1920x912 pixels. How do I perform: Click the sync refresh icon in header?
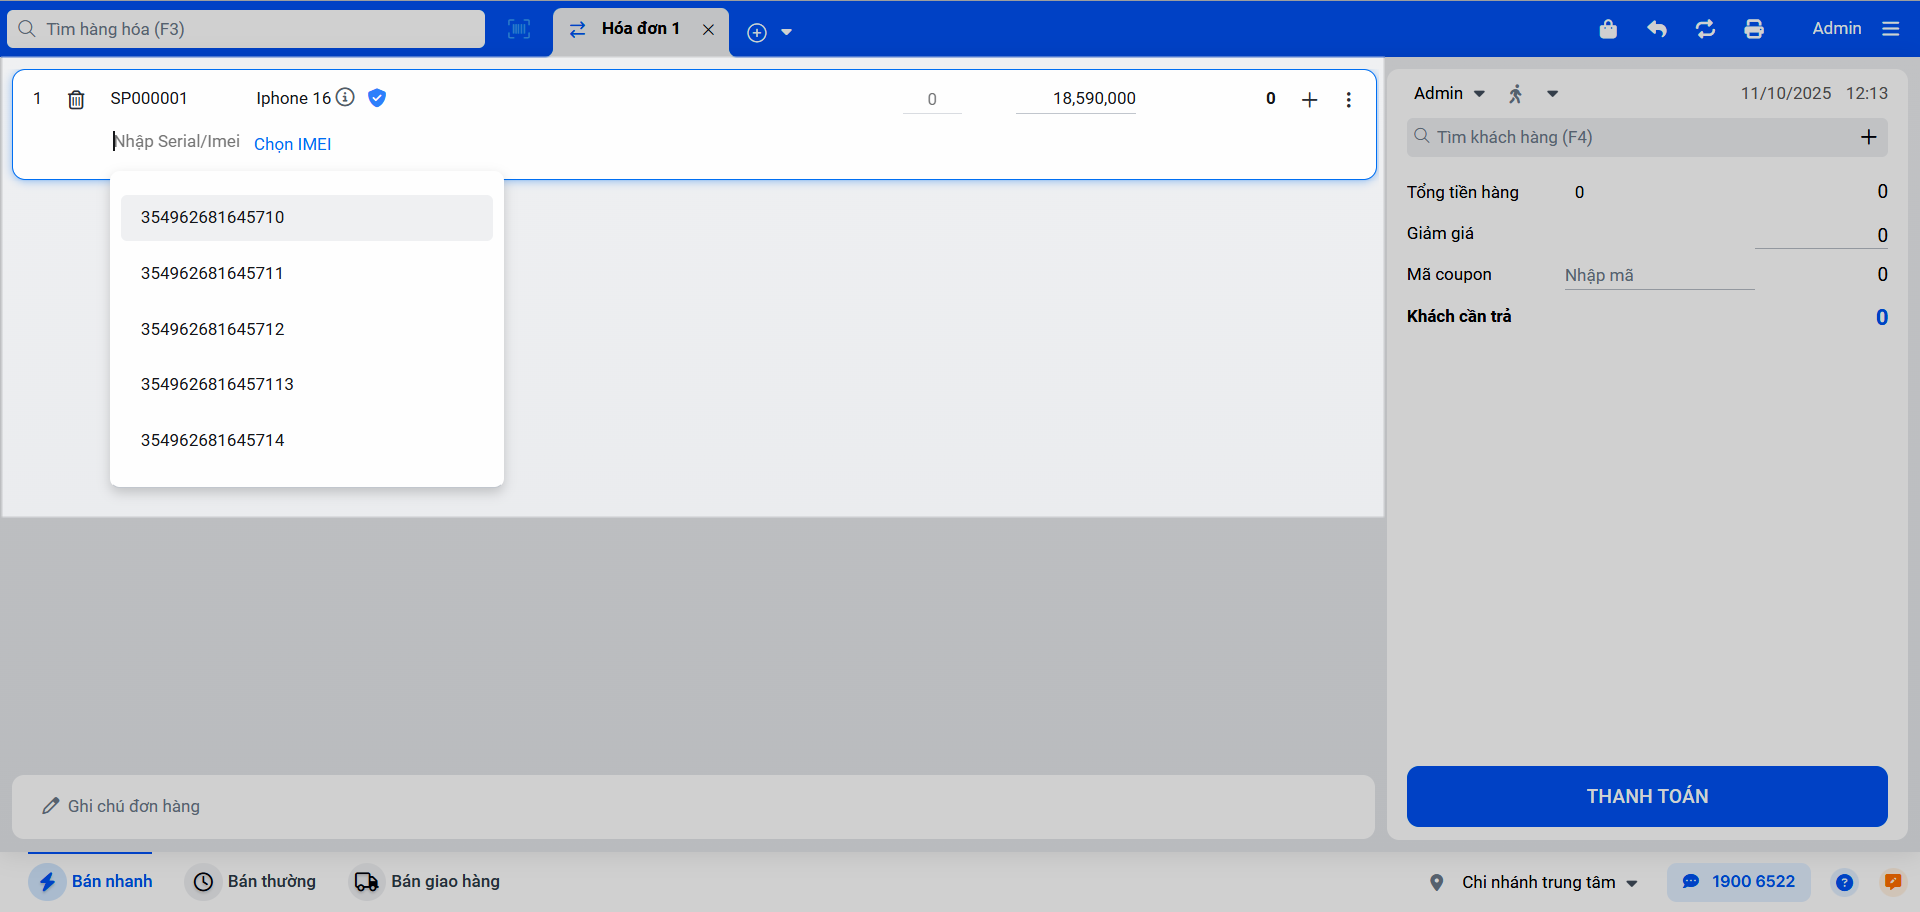[1706, 29]
